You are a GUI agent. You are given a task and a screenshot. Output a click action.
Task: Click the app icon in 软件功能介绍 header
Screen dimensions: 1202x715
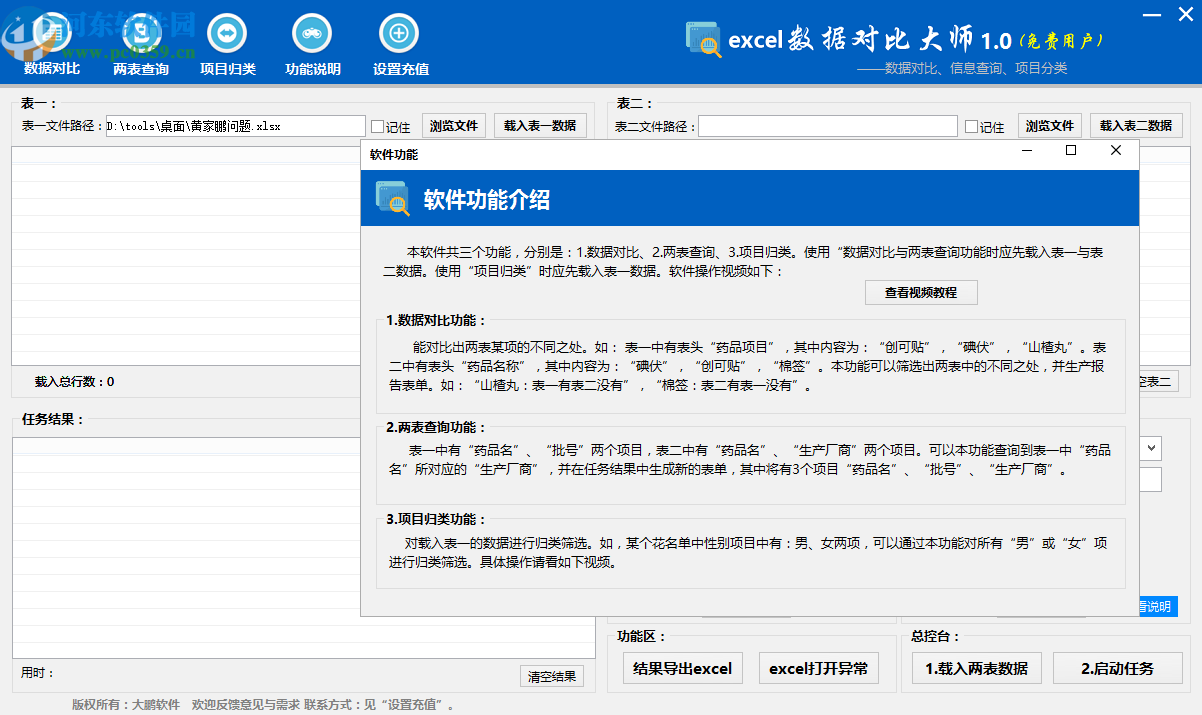tap(391, 198)
